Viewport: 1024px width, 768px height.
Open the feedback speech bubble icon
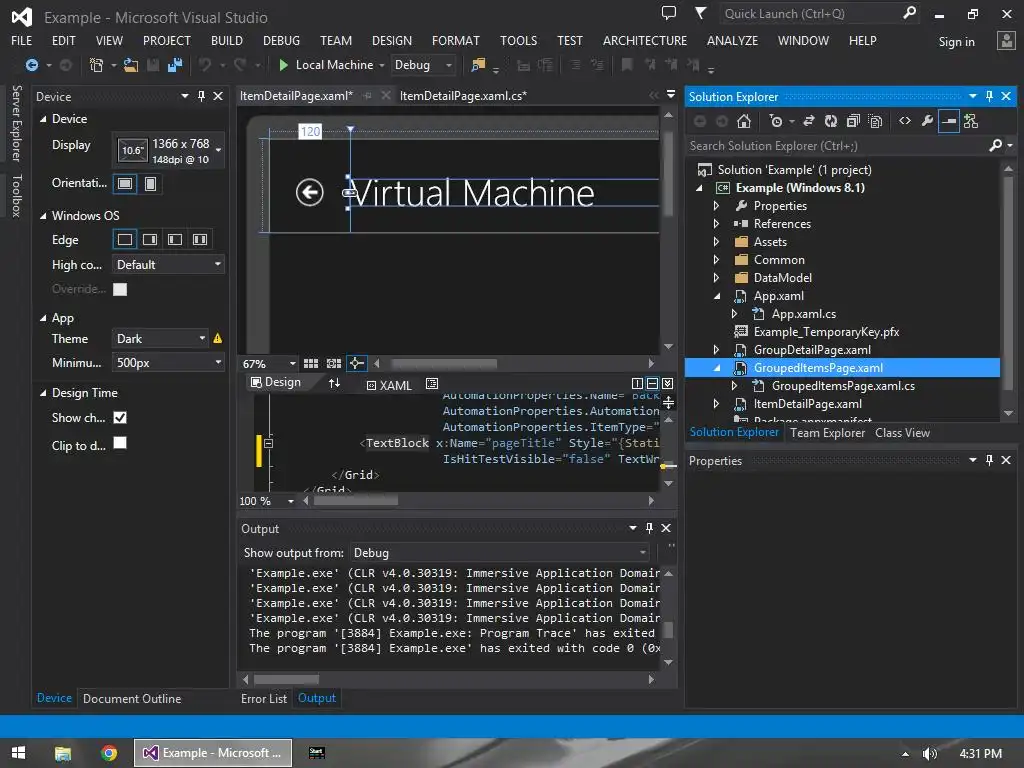pos(669,13)
